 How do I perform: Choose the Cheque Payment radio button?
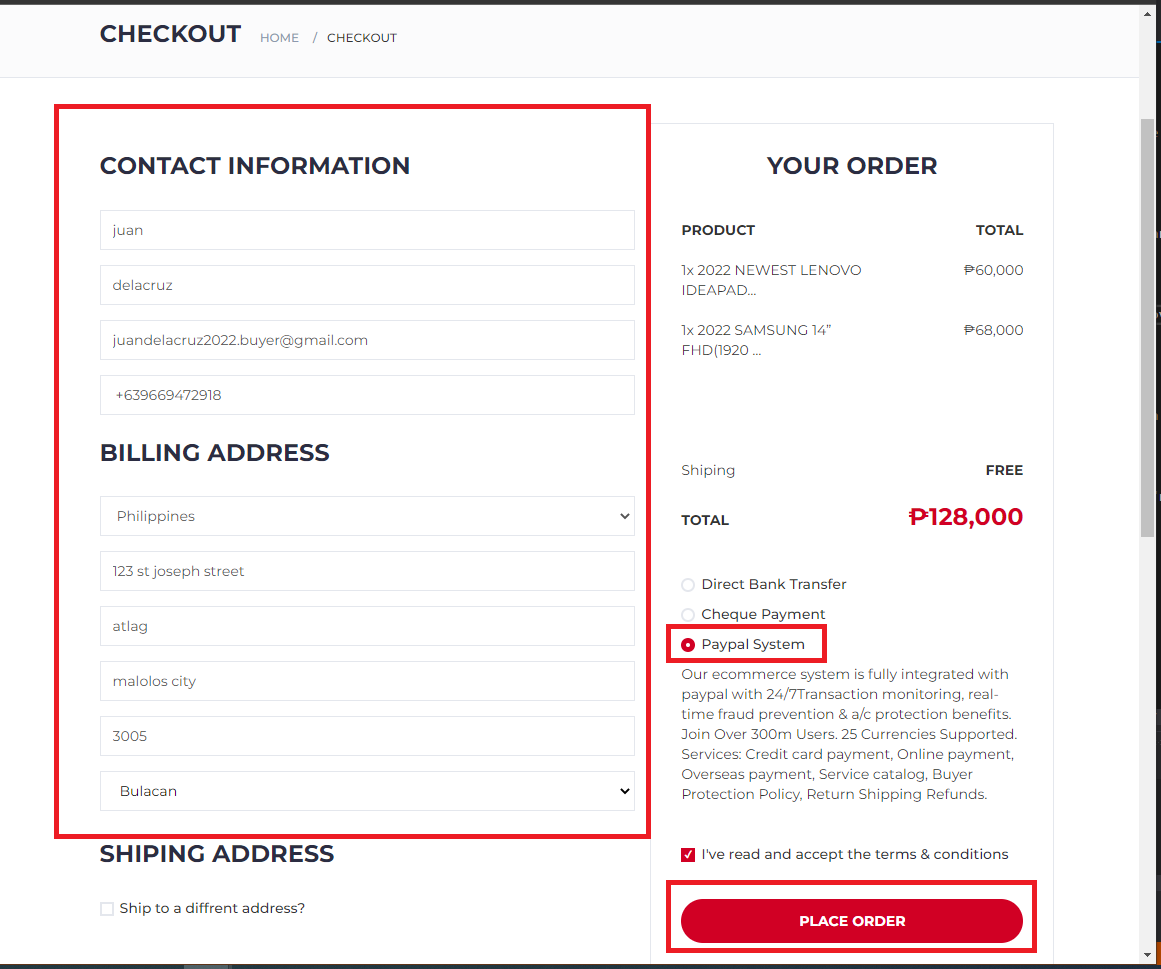pyautogui.click(x=688, y=615)
